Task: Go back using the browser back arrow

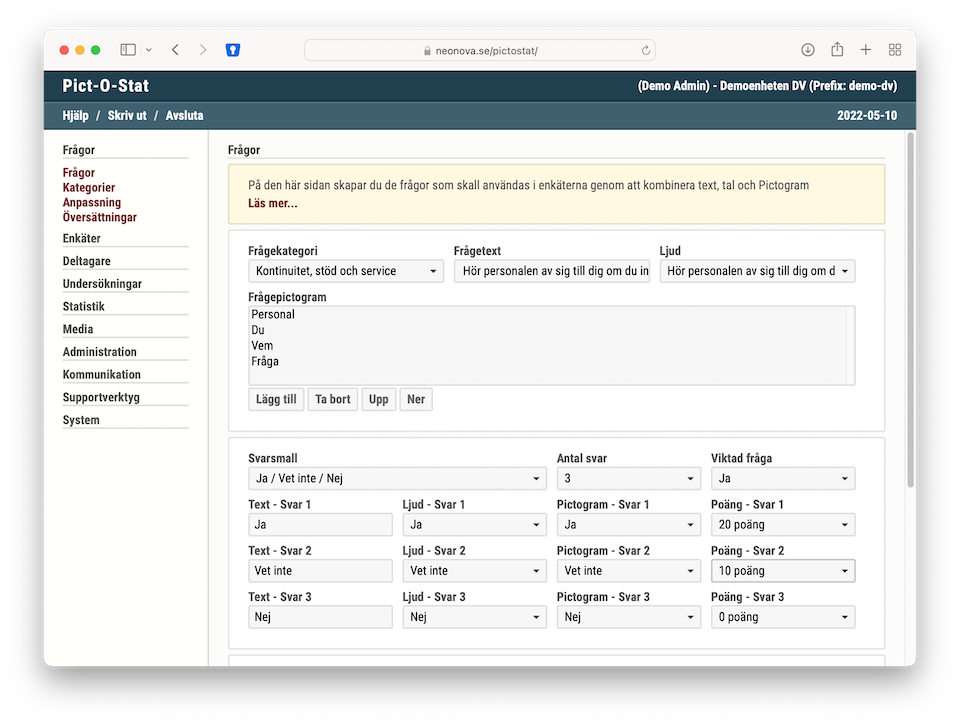Action: pyautogui.click(x=176, y=50)
